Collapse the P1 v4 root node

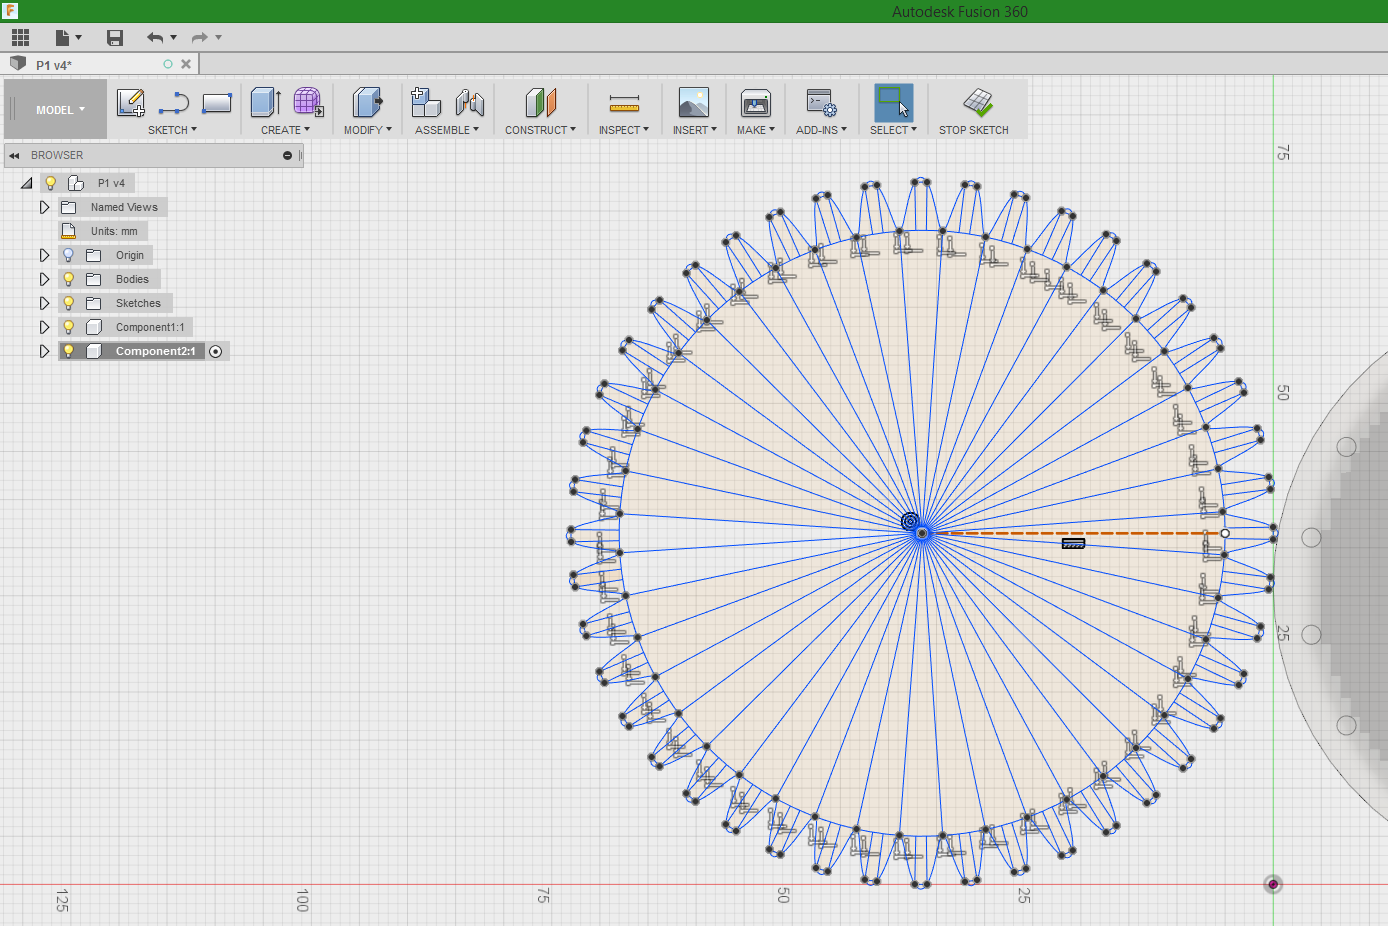(x=27, y=183)
